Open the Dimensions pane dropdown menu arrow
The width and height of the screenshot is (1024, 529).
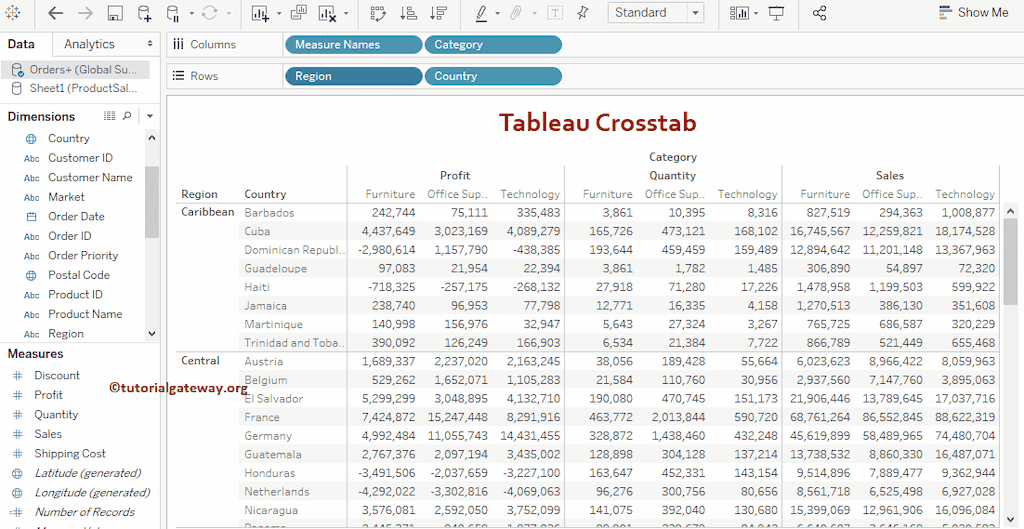point(150,116)
